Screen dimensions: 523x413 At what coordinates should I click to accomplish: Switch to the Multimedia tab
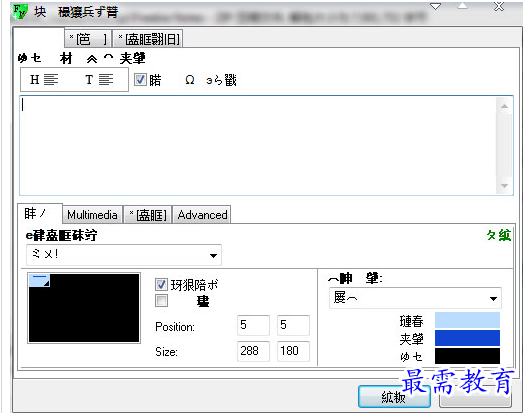[92, 215]
